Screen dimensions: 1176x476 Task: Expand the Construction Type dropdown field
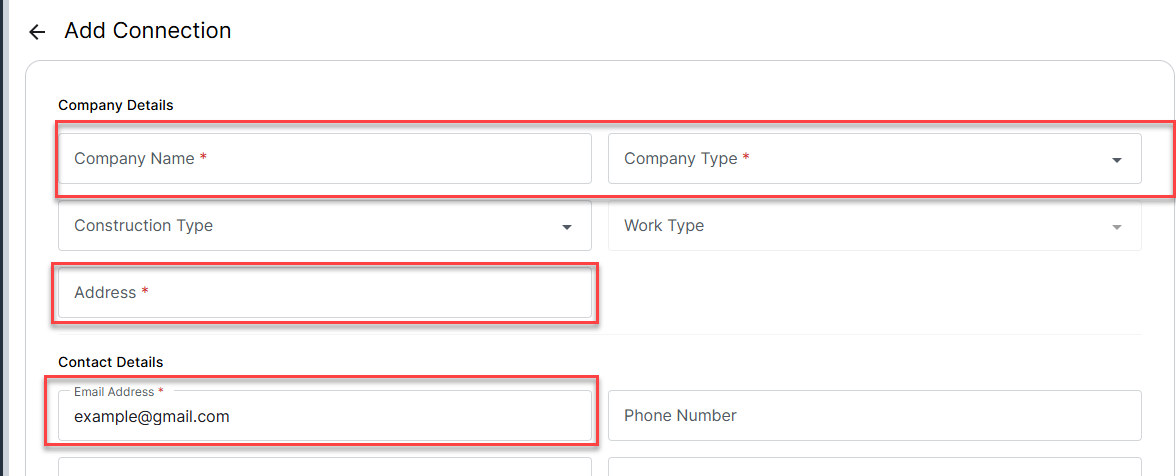pos(310,226)
